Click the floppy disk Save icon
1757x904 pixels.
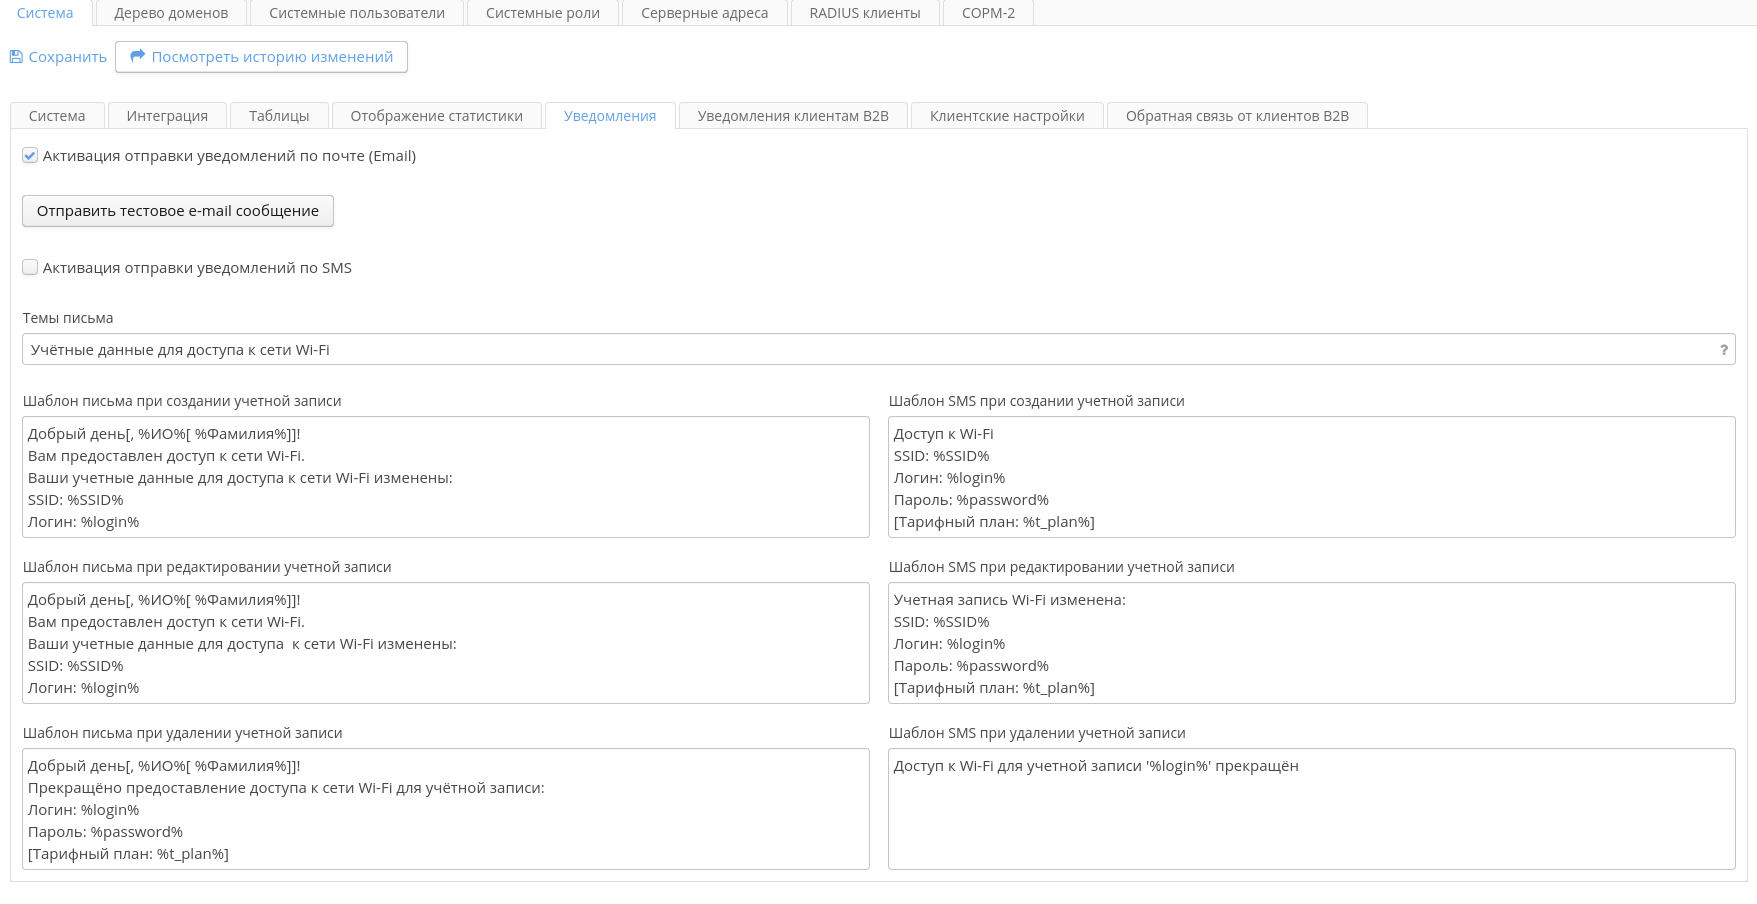pos(16,57)
